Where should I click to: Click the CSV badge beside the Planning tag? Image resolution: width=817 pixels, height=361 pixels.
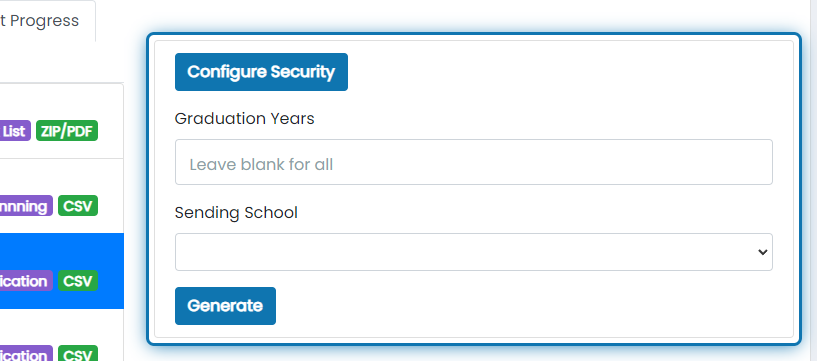click(78, 206)
